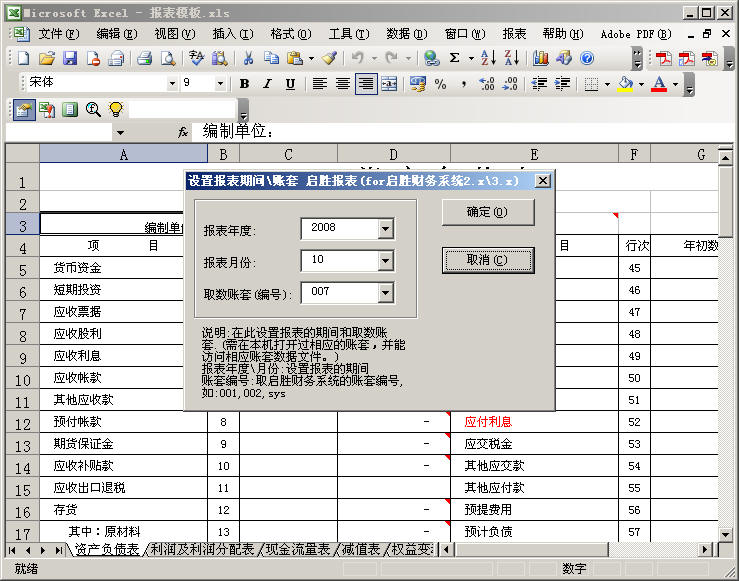The width and height of the screenshot is (739, 581).
Task: Click the cell containing 应付利息
Action: (x=534, y=422)
